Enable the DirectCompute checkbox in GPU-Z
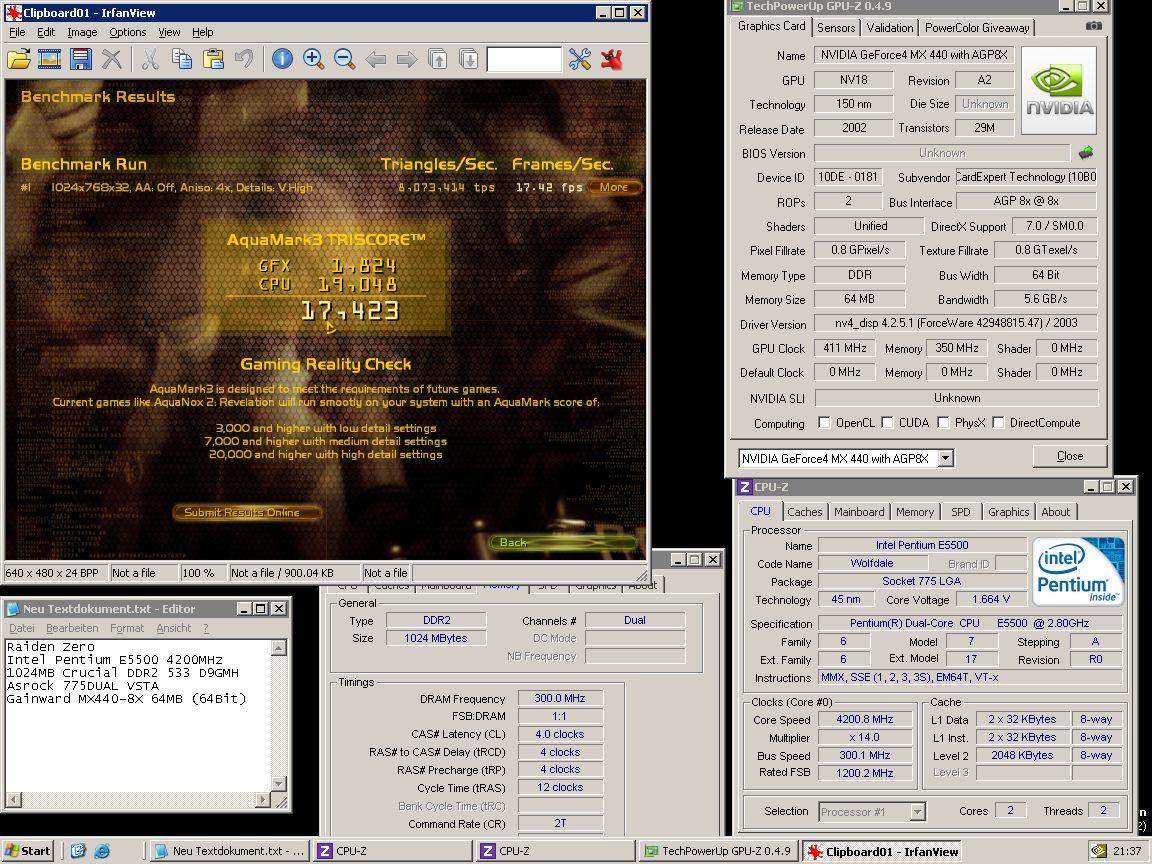The height and width of the screenshot is (864, 1152). coord(998,422)
